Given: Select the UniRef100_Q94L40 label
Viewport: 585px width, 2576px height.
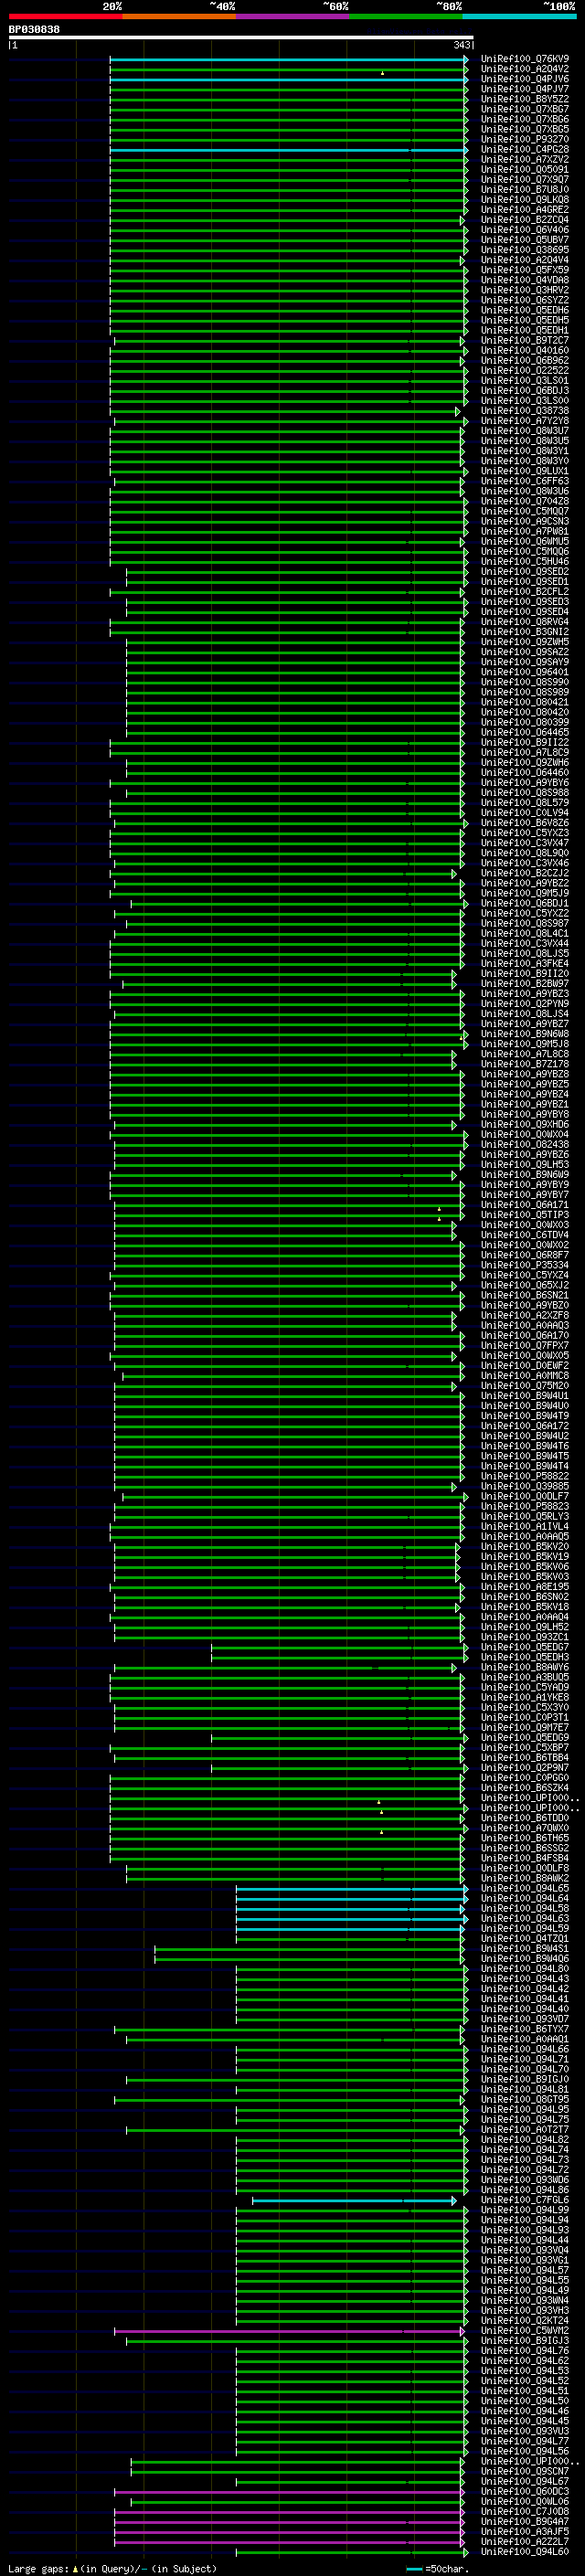Looking at the screenshot, I should pyautogui.click(x=525, y=2009).
